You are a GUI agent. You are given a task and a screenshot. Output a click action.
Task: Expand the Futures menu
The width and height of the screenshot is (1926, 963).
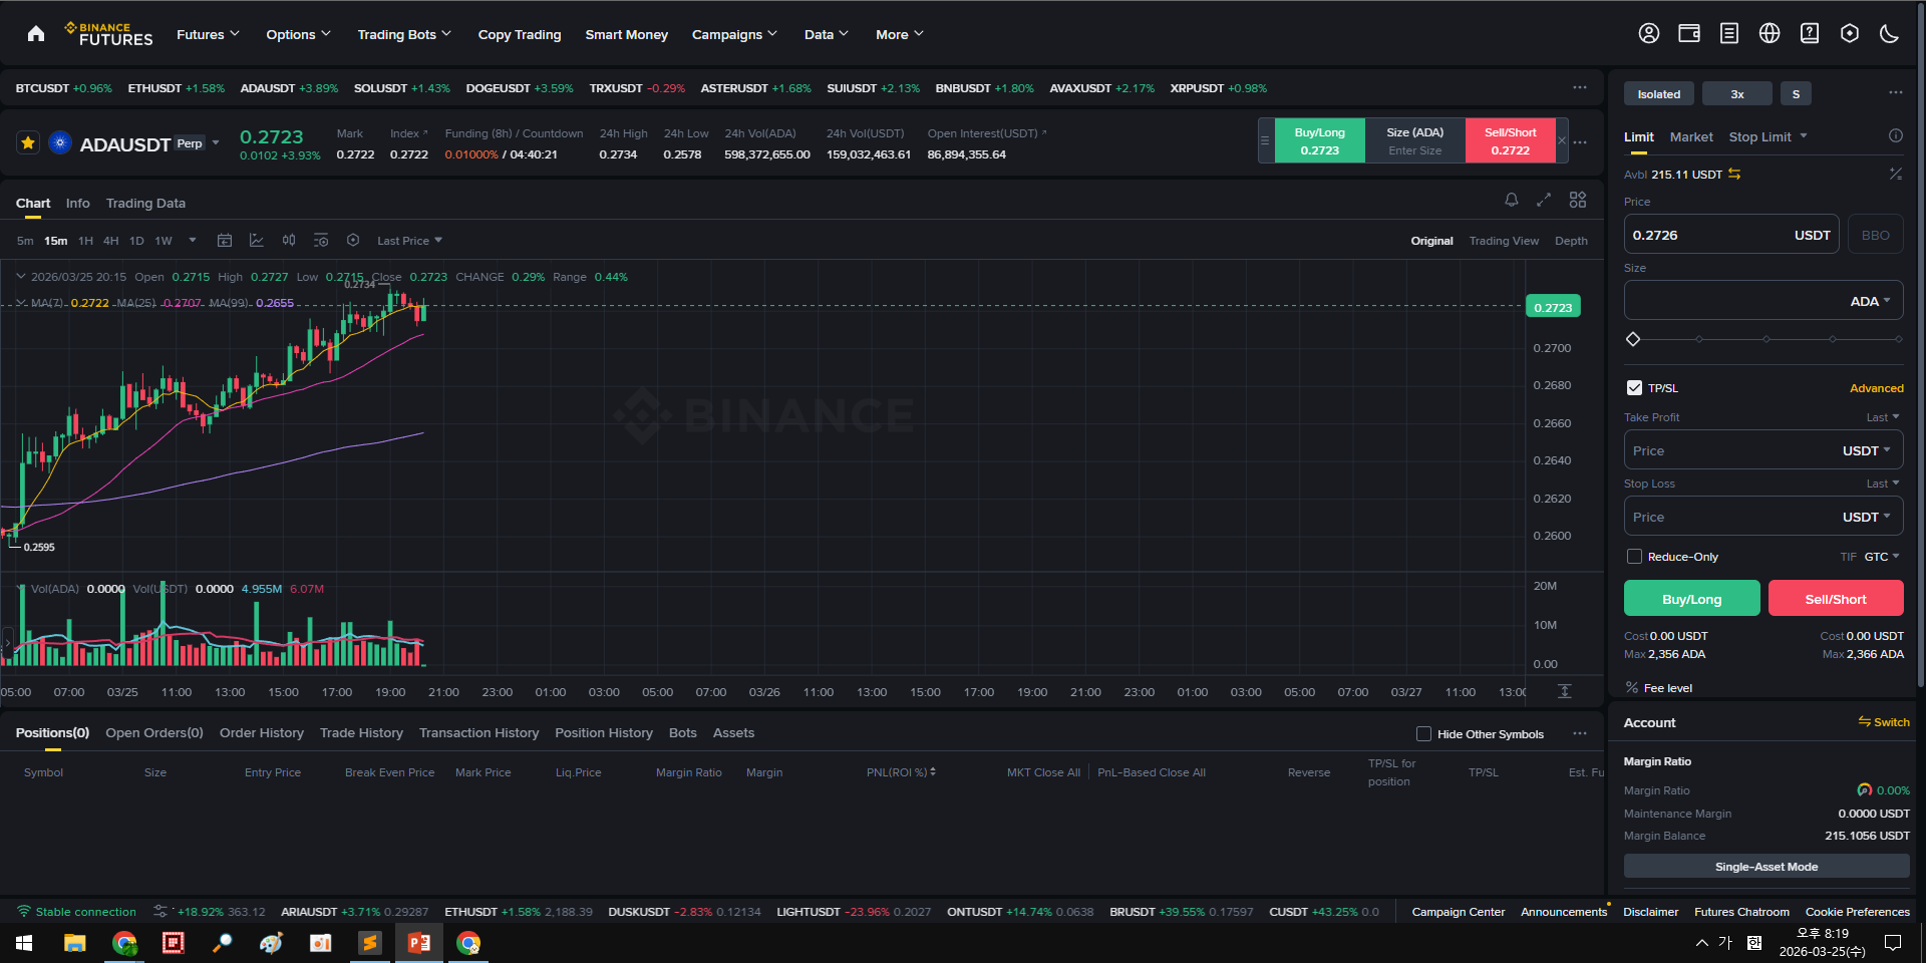point(208,34)
